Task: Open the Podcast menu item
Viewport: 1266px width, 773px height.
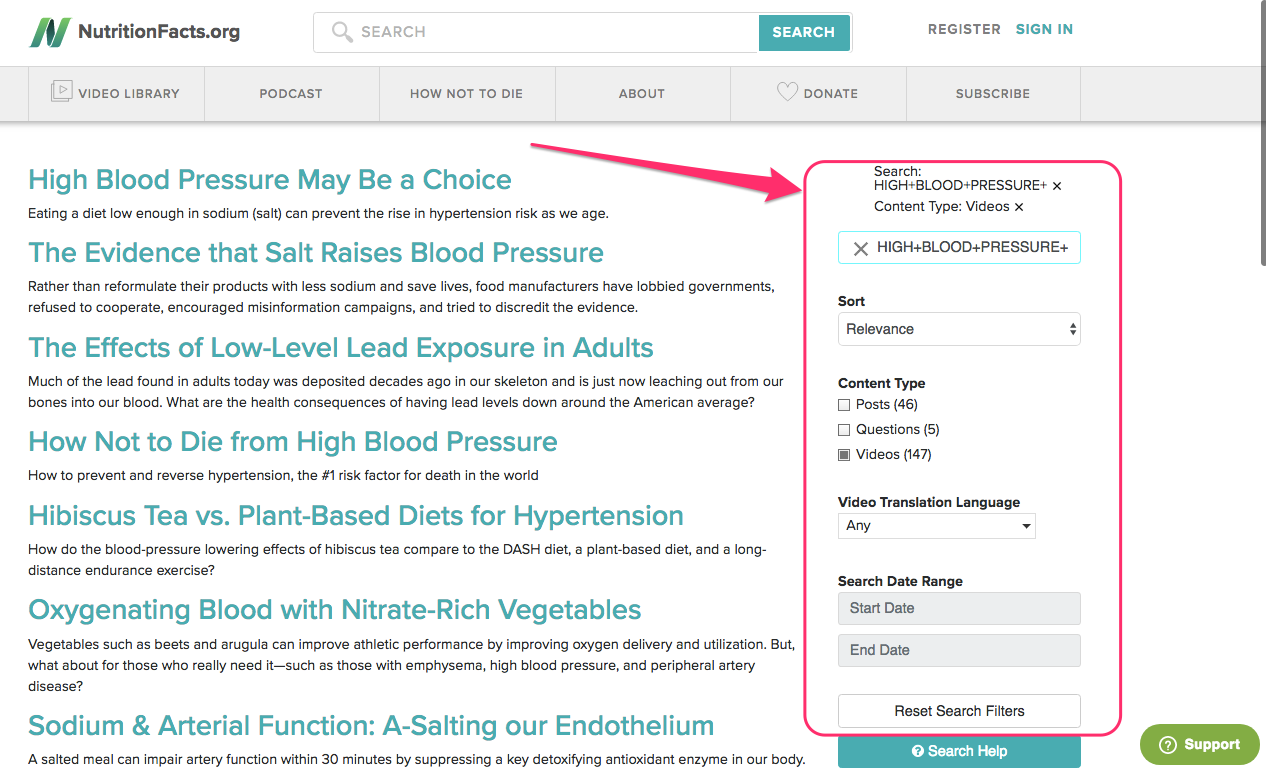Action: pos(291,93)
